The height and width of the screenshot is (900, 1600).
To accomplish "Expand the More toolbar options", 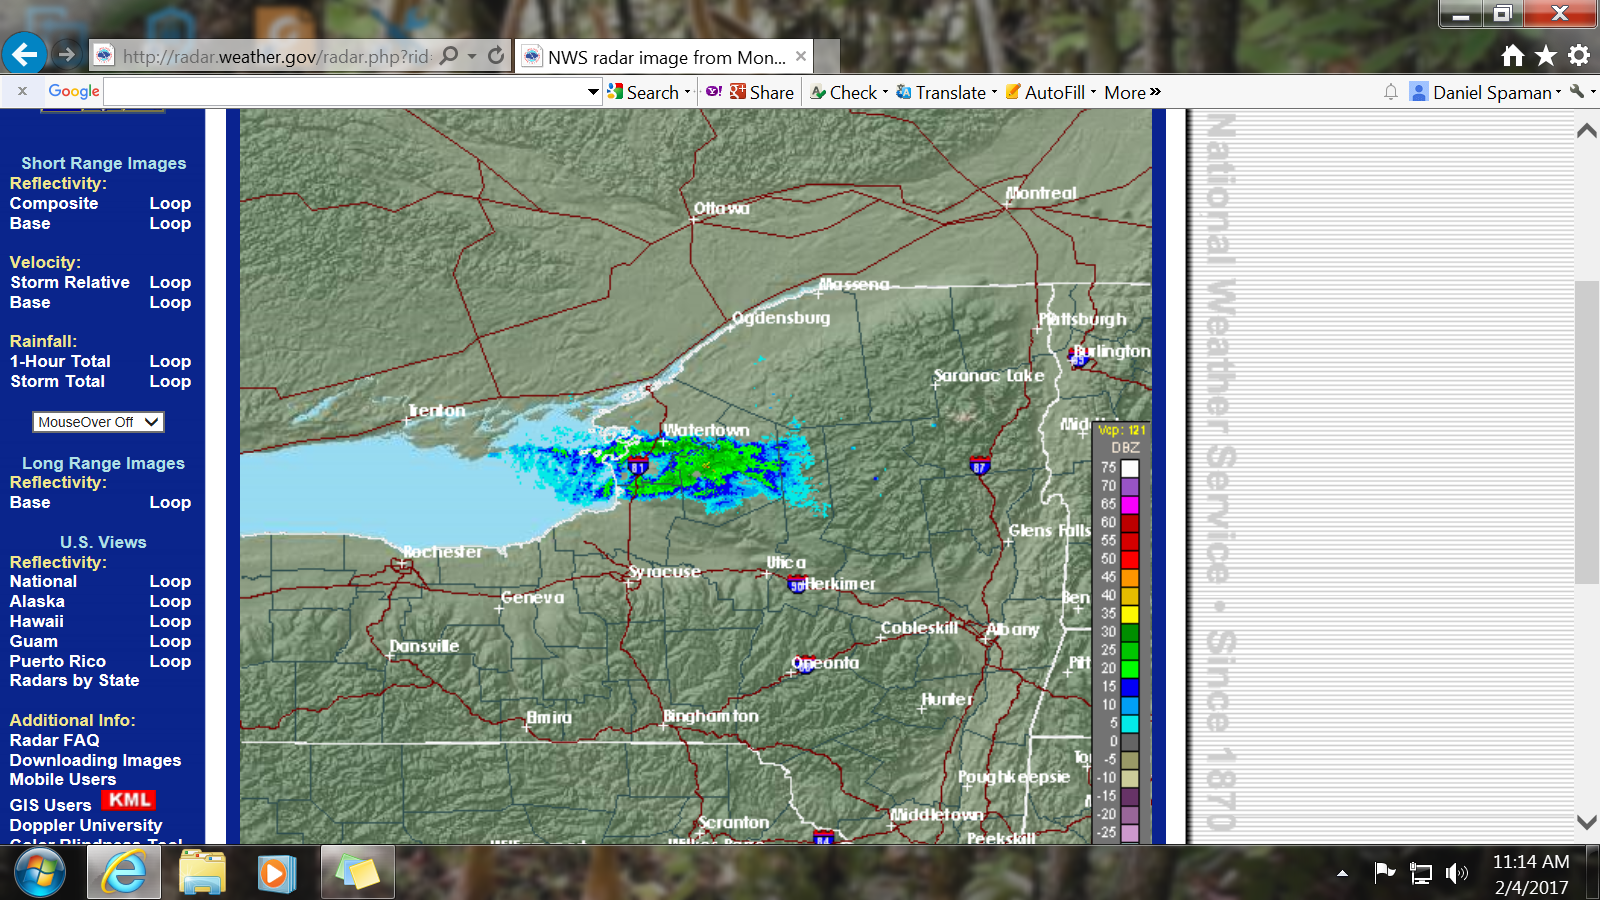I will tap(1132, 92).
